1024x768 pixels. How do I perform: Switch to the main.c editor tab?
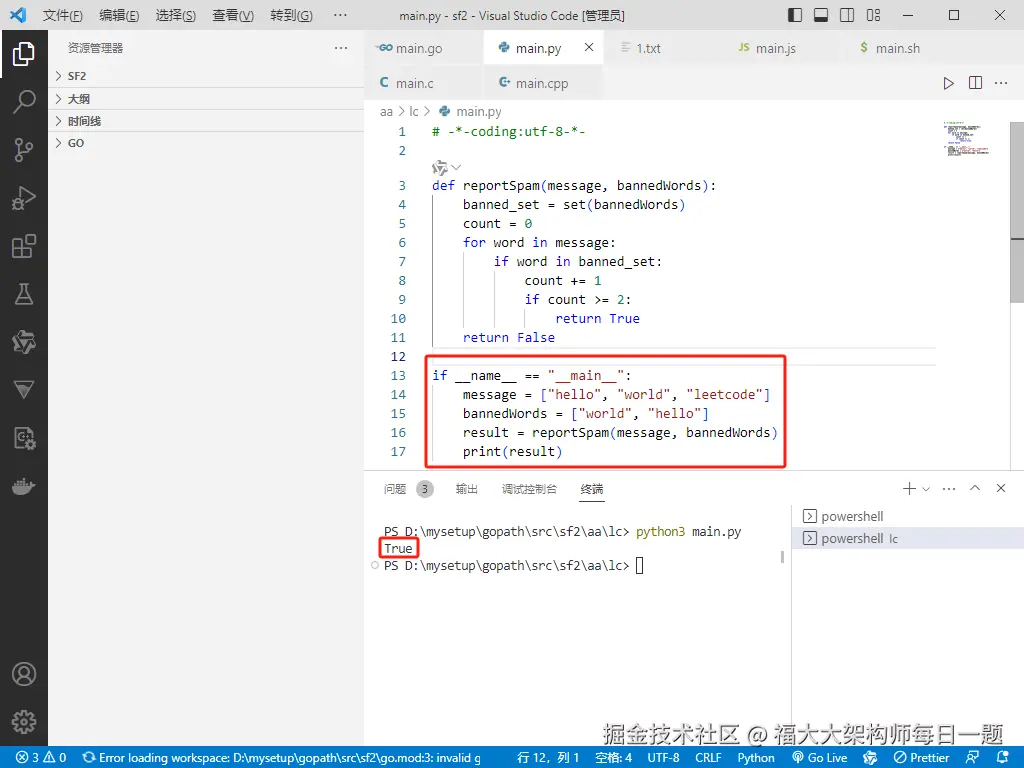coord(423,83)
